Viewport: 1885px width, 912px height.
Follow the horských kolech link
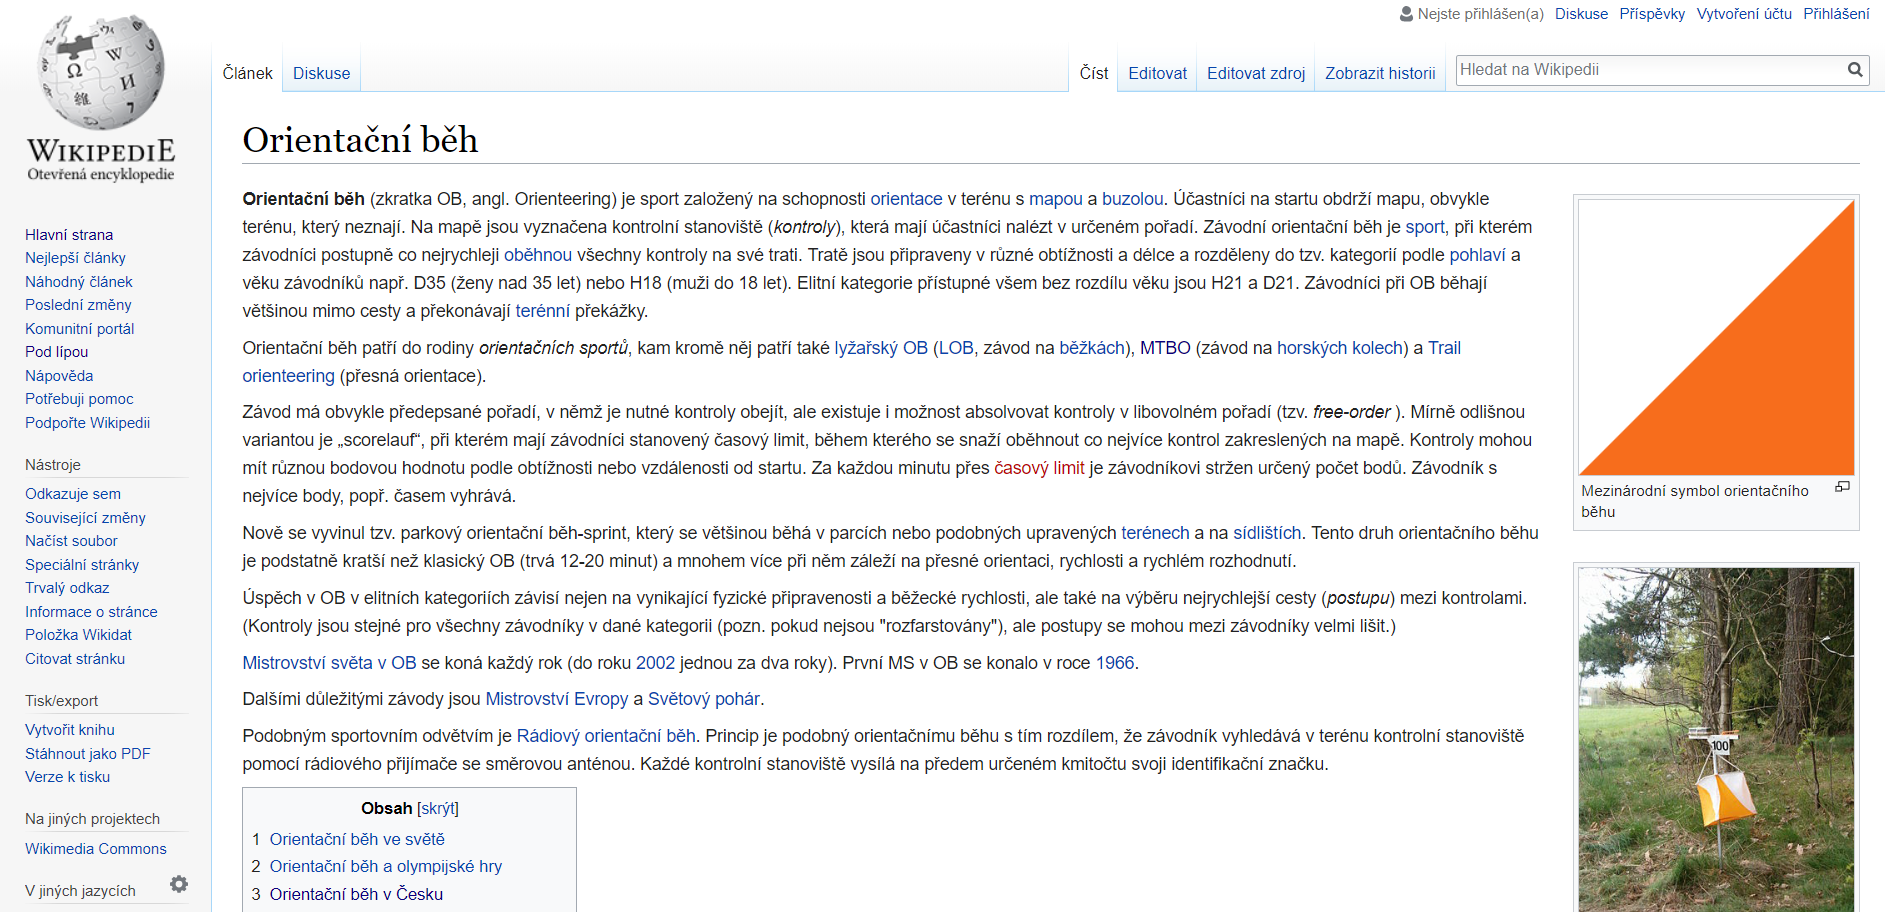(x=1340, y=348)
